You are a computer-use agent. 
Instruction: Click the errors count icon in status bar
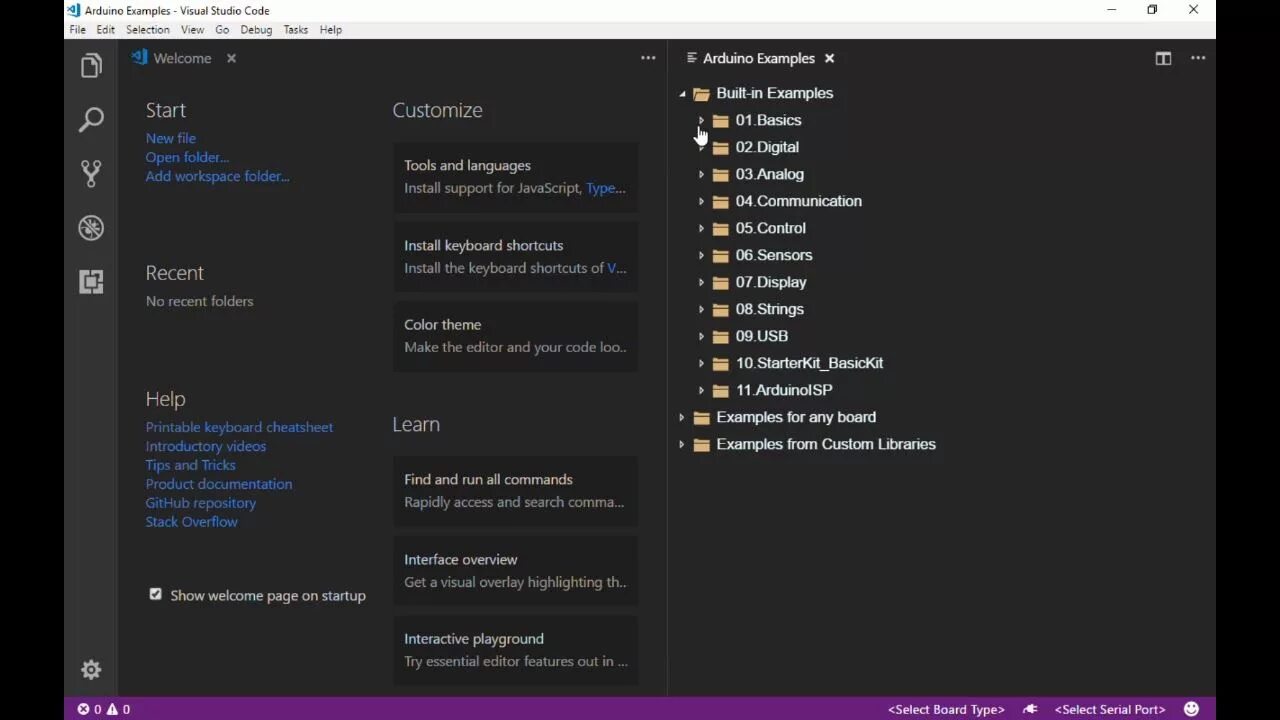[x=84, y=709]
